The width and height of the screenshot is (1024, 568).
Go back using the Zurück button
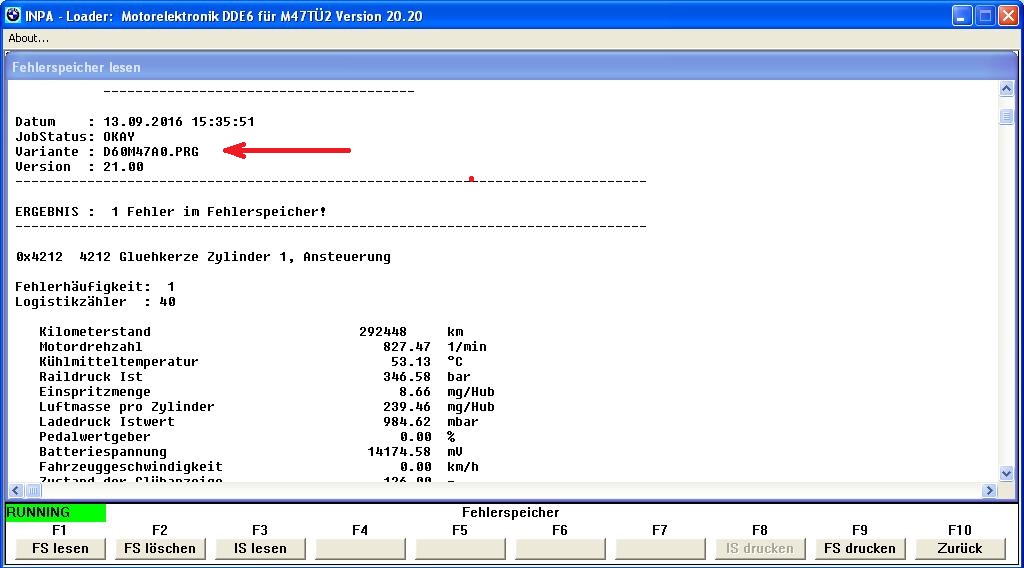pyautogui.click(x=960, y=548)
